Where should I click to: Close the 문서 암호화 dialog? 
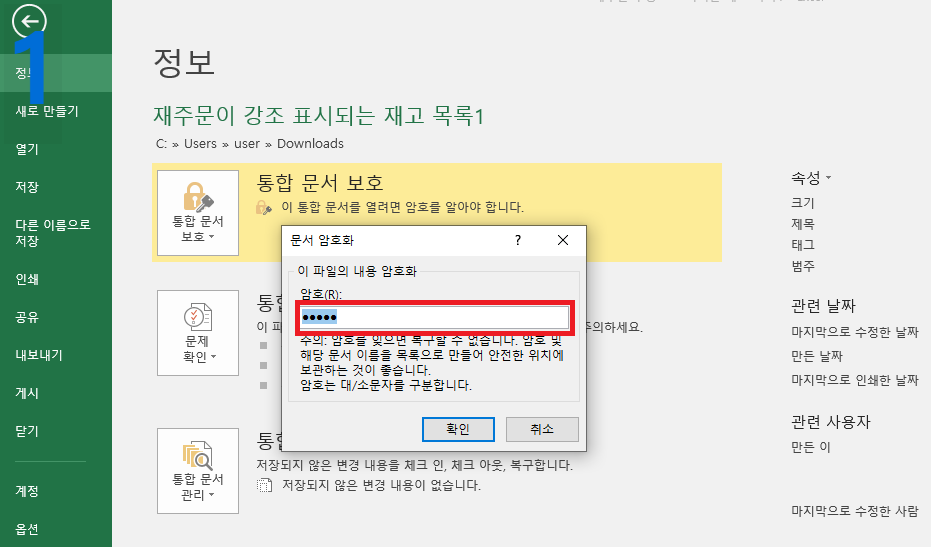pyautogui.click(x=563, y=240)
